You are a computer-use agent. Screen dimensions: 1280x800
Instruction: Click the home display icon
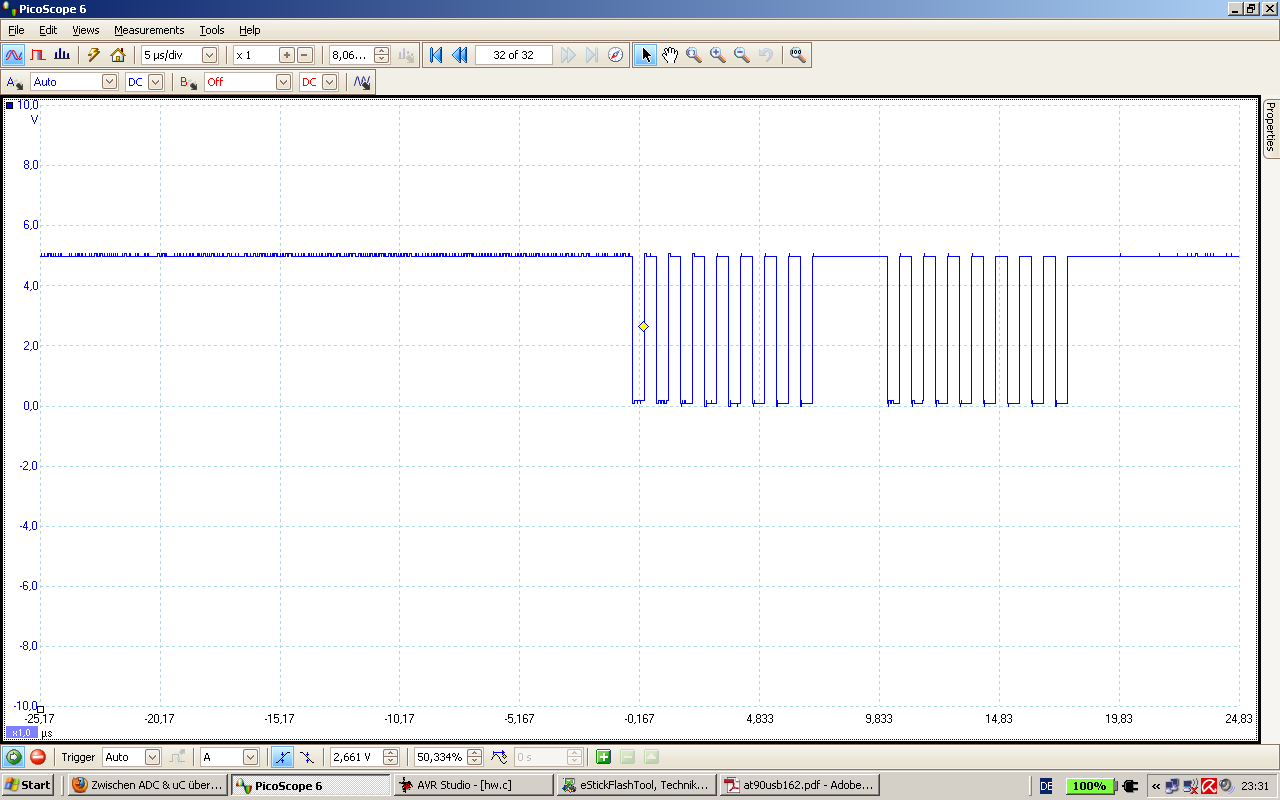(118, 55)
